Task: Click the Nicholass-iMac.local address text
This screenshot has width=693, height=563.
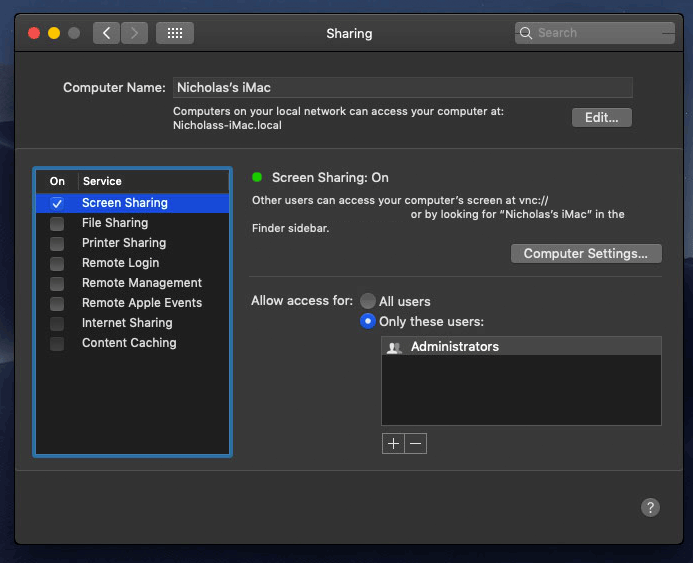Action: [x=227, y=126]
